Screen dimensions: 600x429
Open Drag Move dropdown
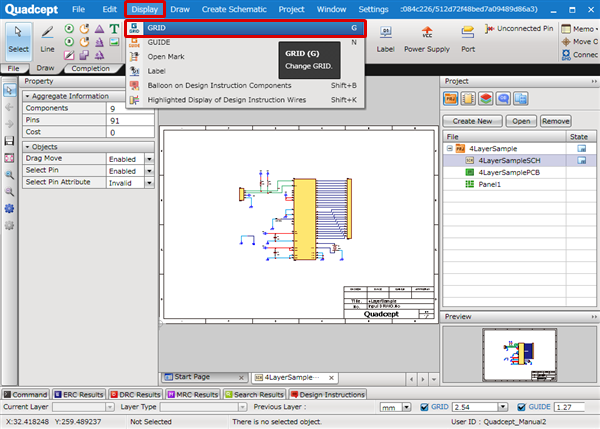click(149, 159)
